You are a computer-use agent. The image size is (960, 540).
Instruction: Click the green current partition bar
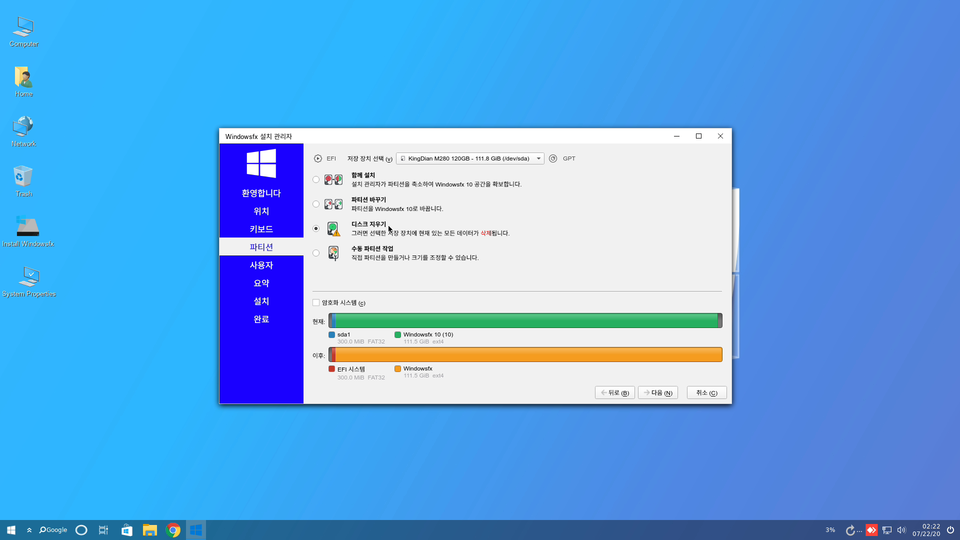pyautogui.click(x=526, y=320)
